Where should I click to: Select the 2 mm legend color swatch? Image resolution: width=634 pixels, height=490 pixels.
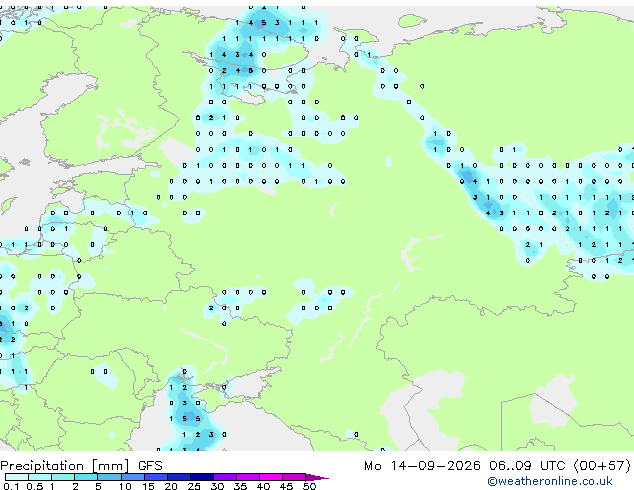(x=86, y=477)
